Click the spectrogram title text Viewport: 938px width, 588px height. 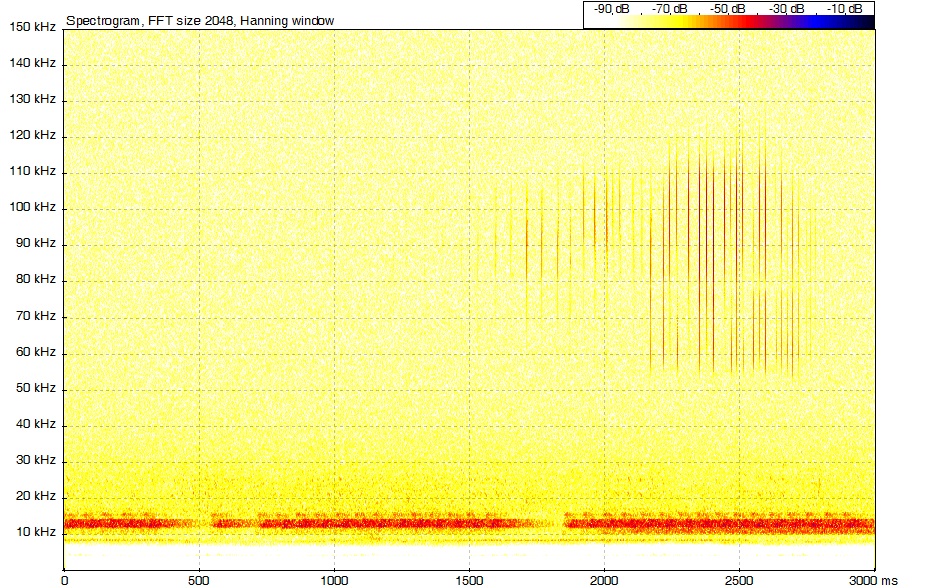[x=200, y=21]
